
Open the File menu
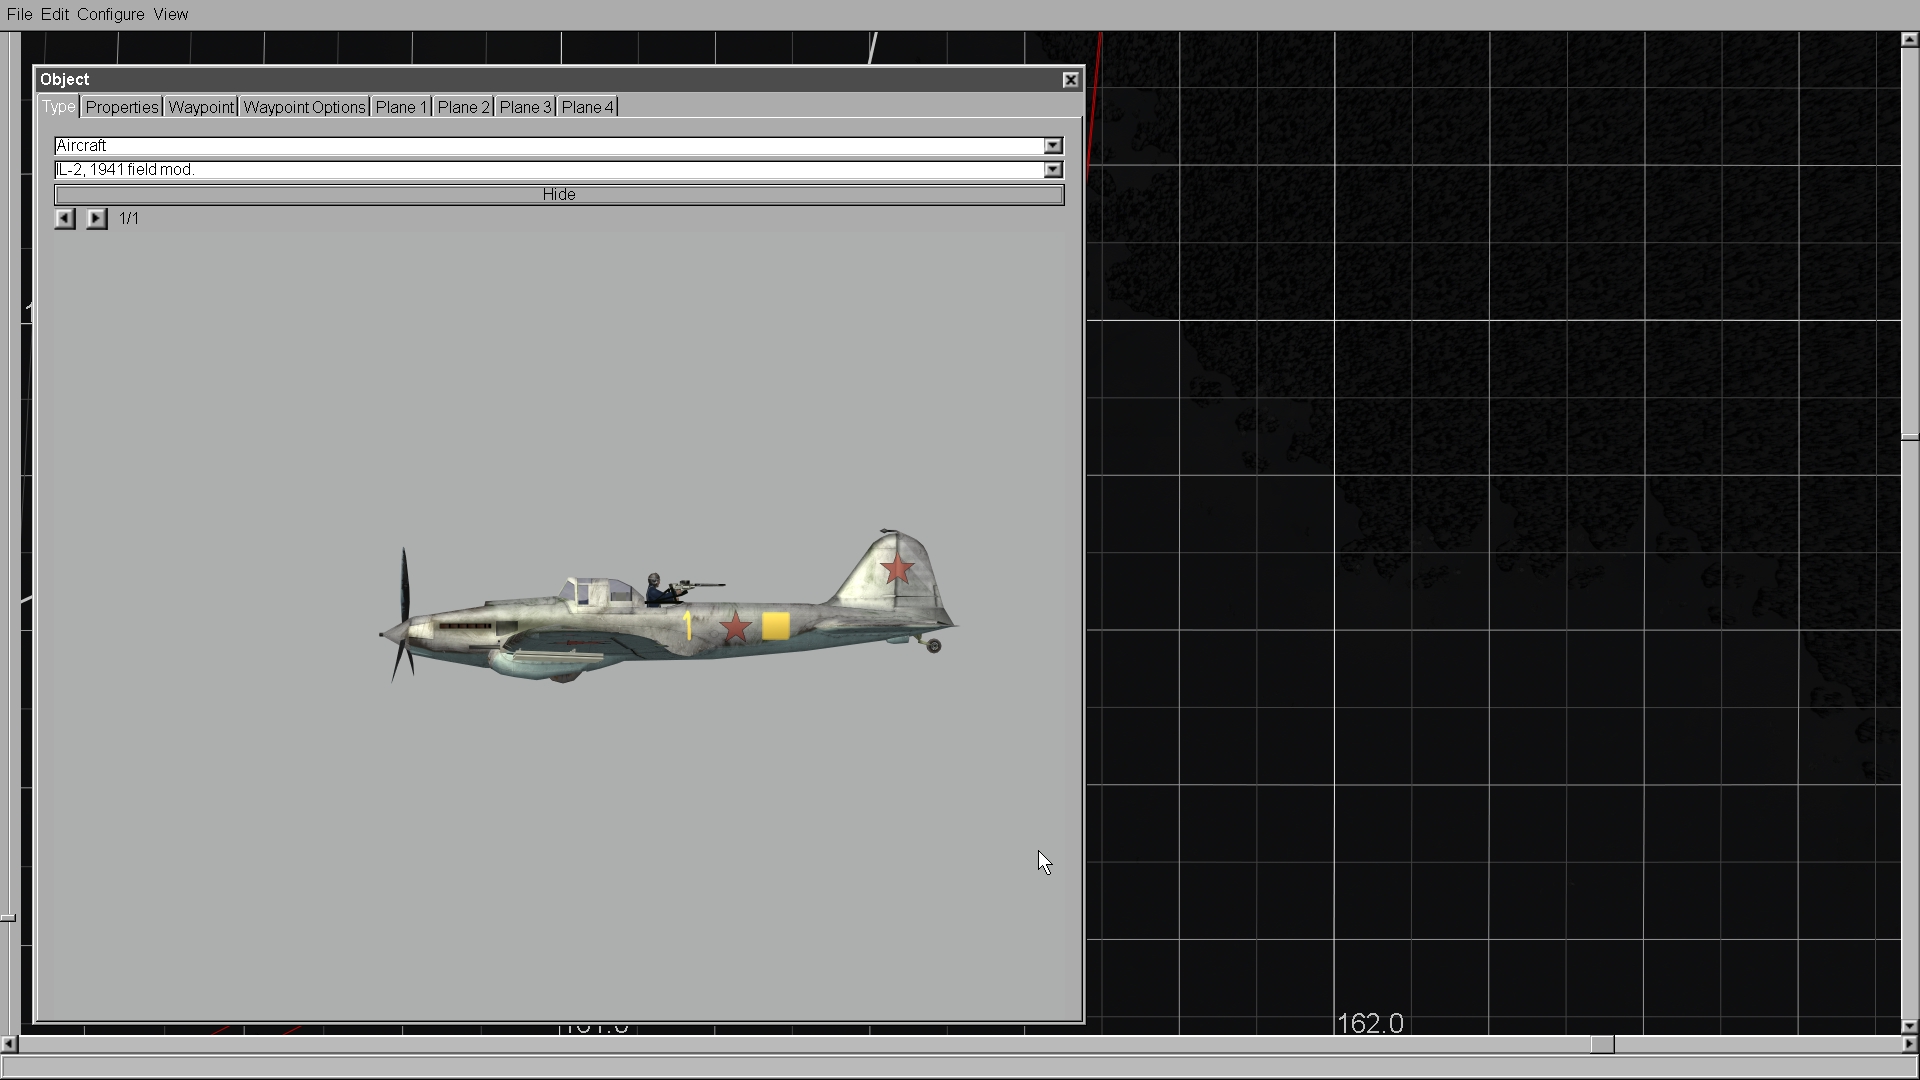click(19, 14)
